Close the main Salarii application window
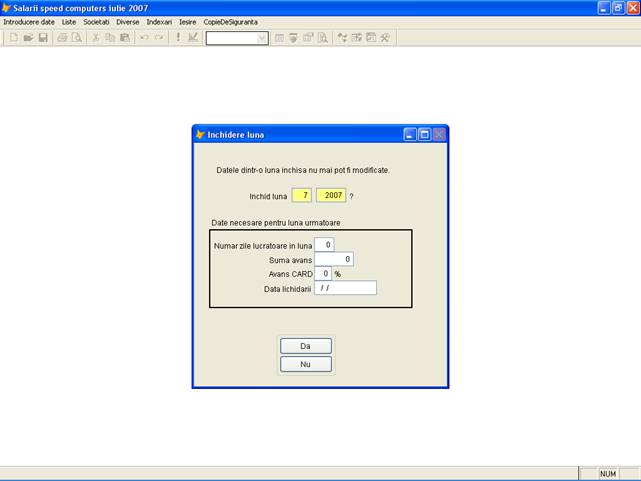Viewport: 641px width, 481px height. click(633, 8)
